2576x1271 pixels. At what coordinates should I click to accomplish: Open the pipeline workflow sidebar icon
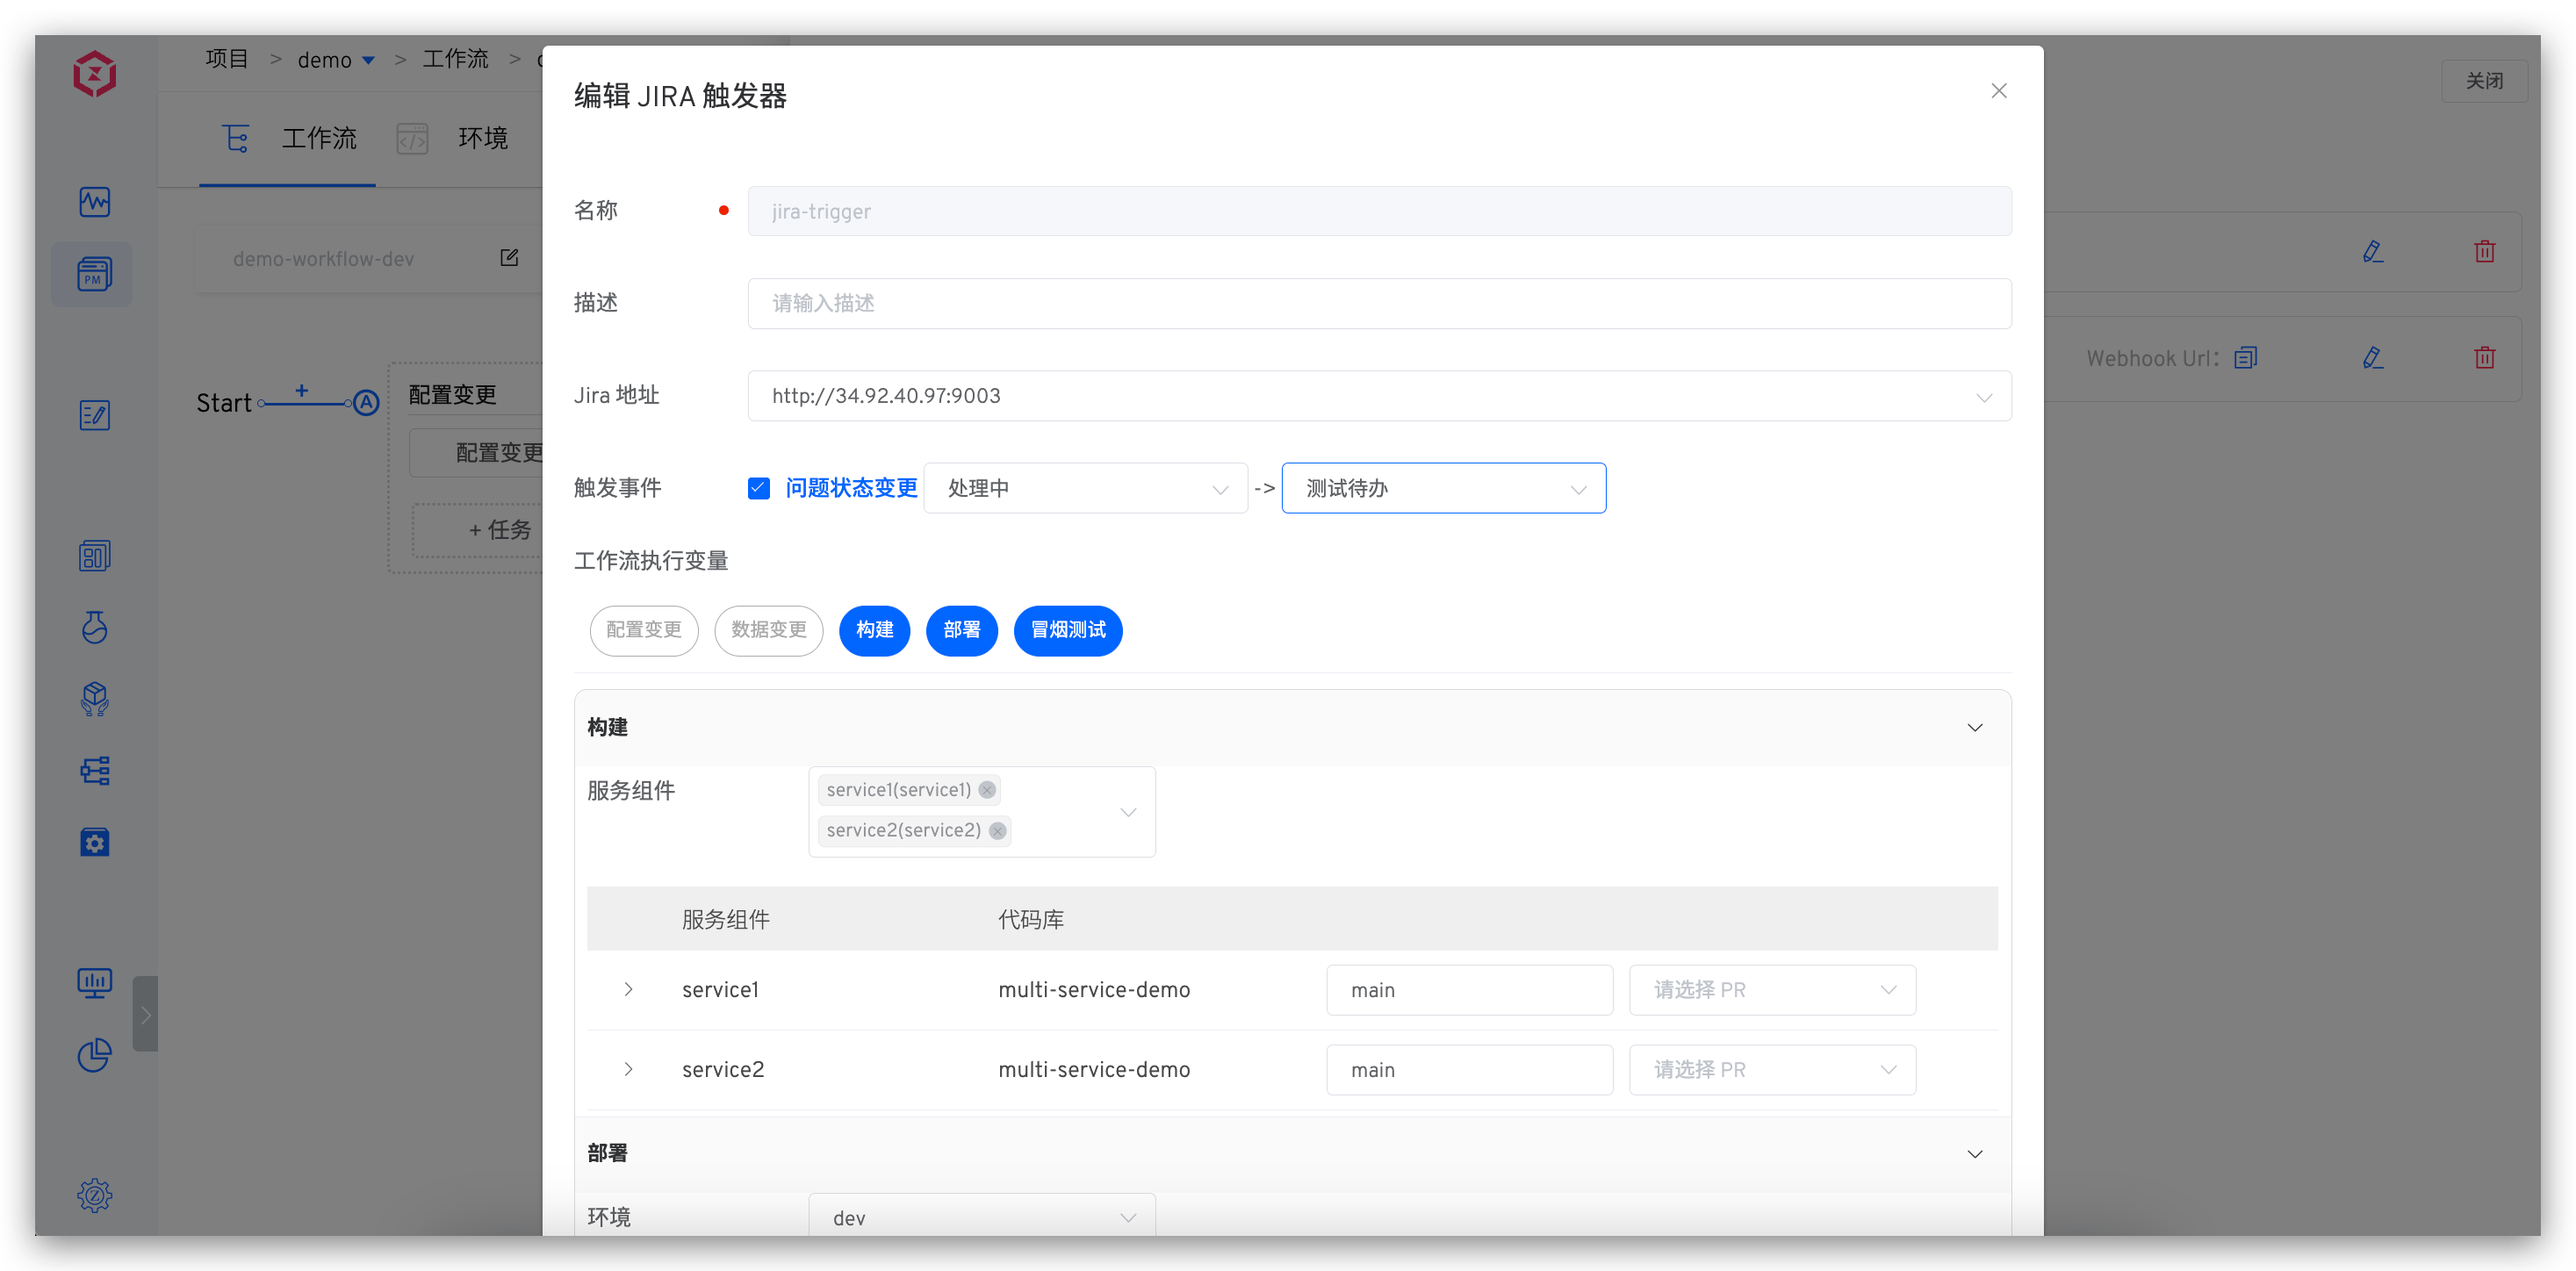93,770
